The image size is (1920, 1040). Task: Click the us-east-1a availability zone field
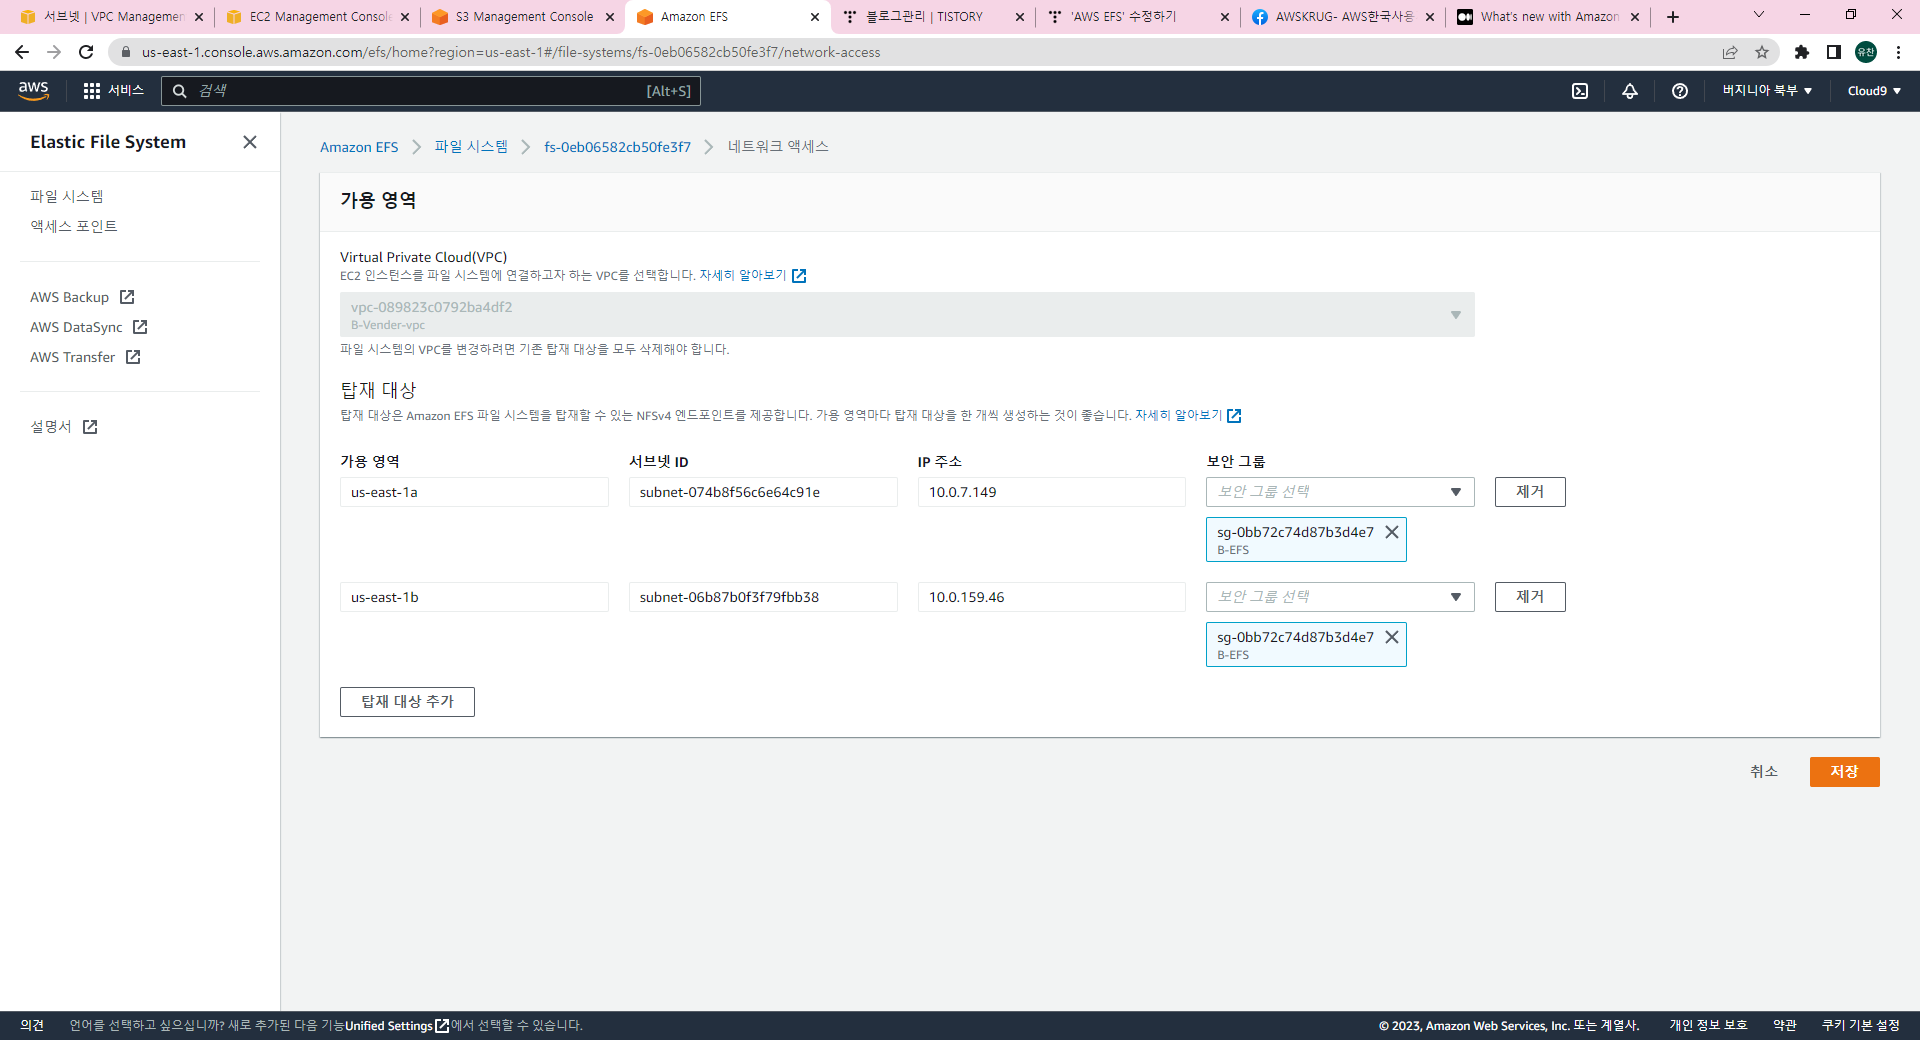click(x=474, y=492)
